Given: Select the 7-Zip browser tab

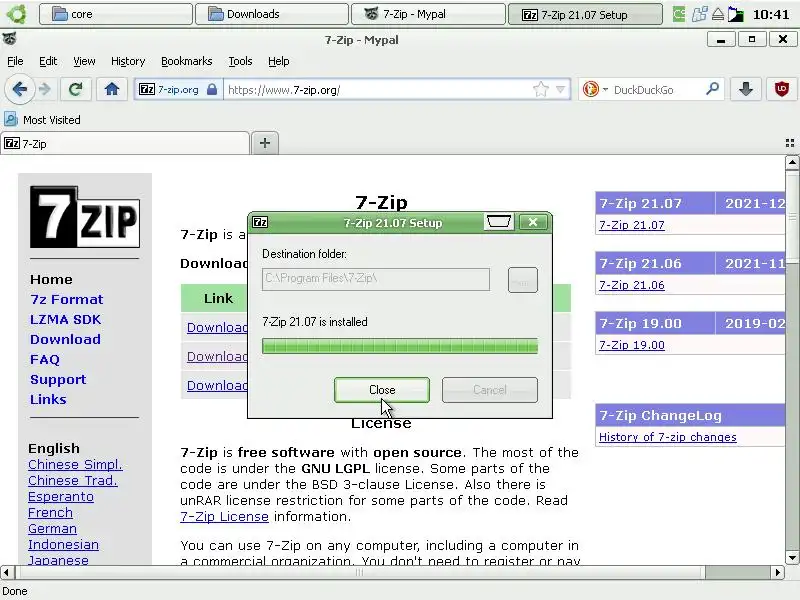Looking at the screenshot, I should coord(125,144).
